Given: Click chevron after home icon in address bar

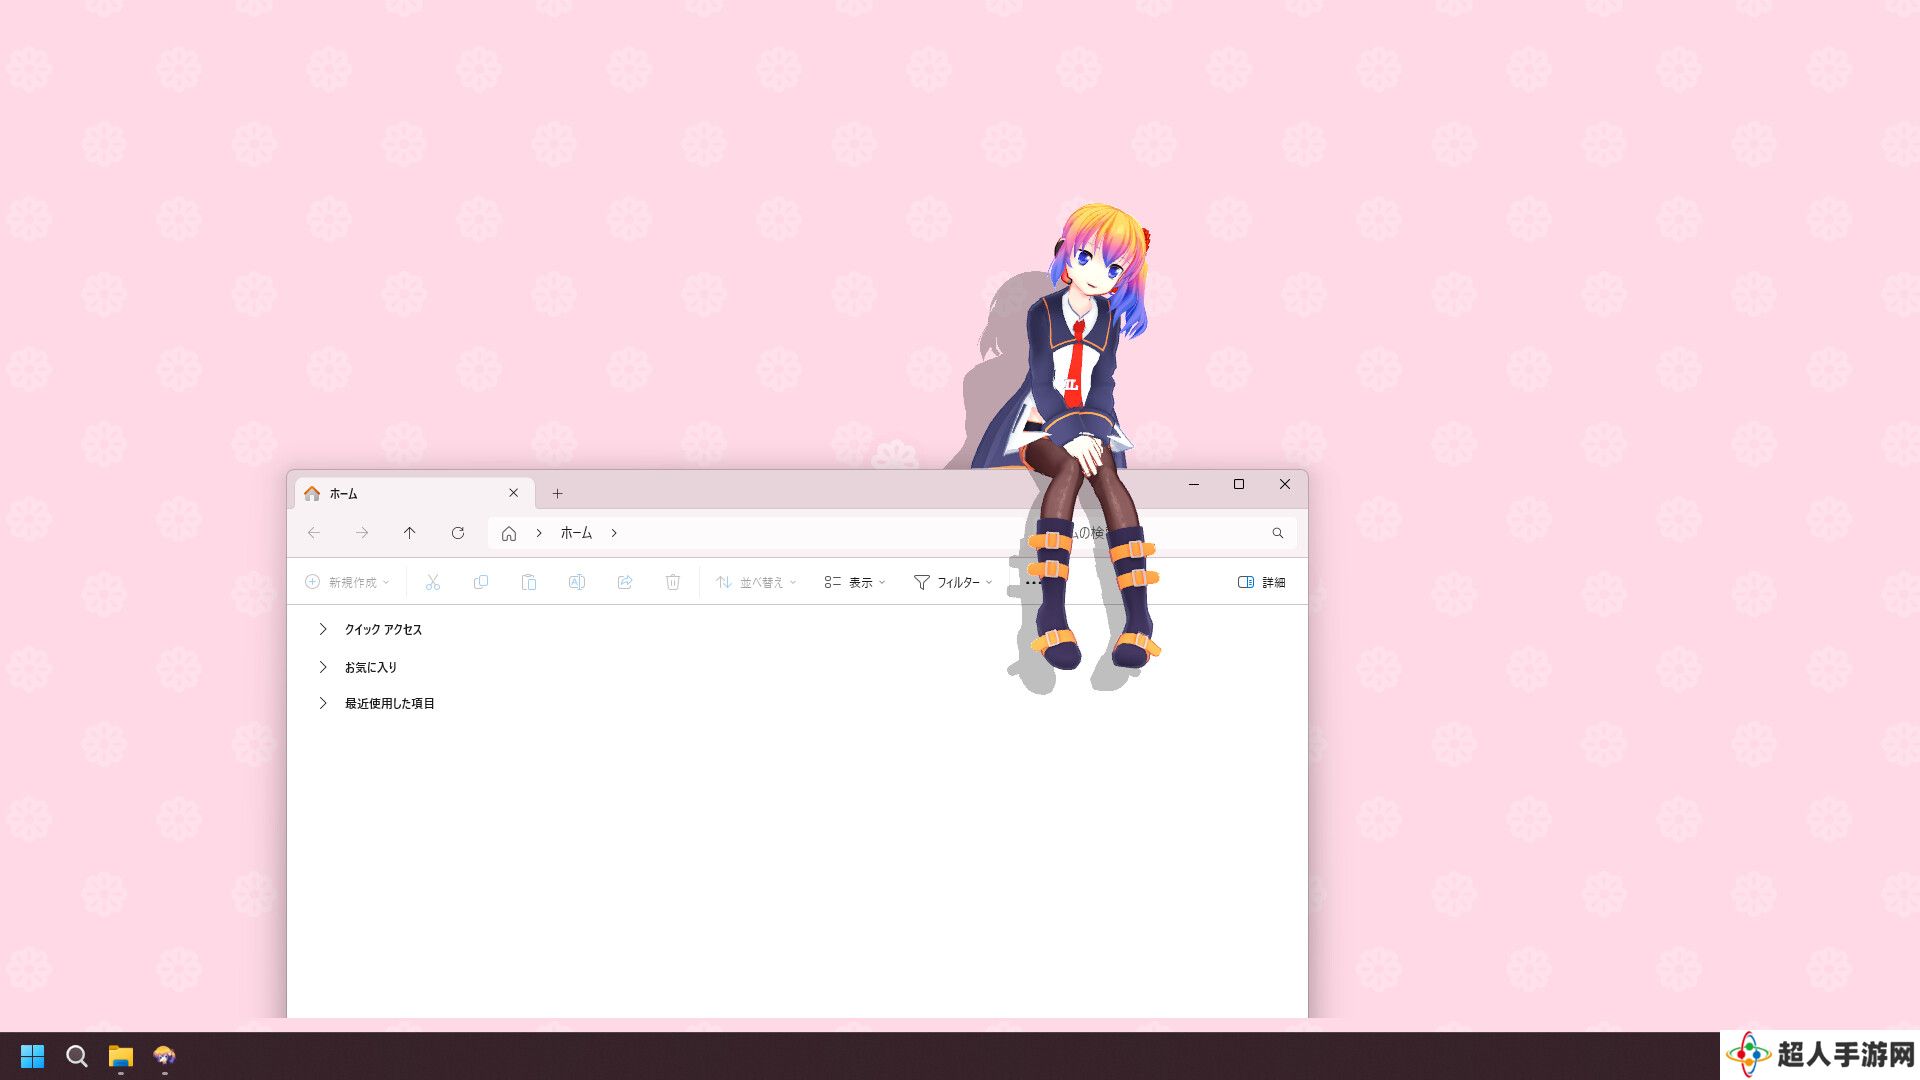Looking at the screenshot, I should (539, 533).
